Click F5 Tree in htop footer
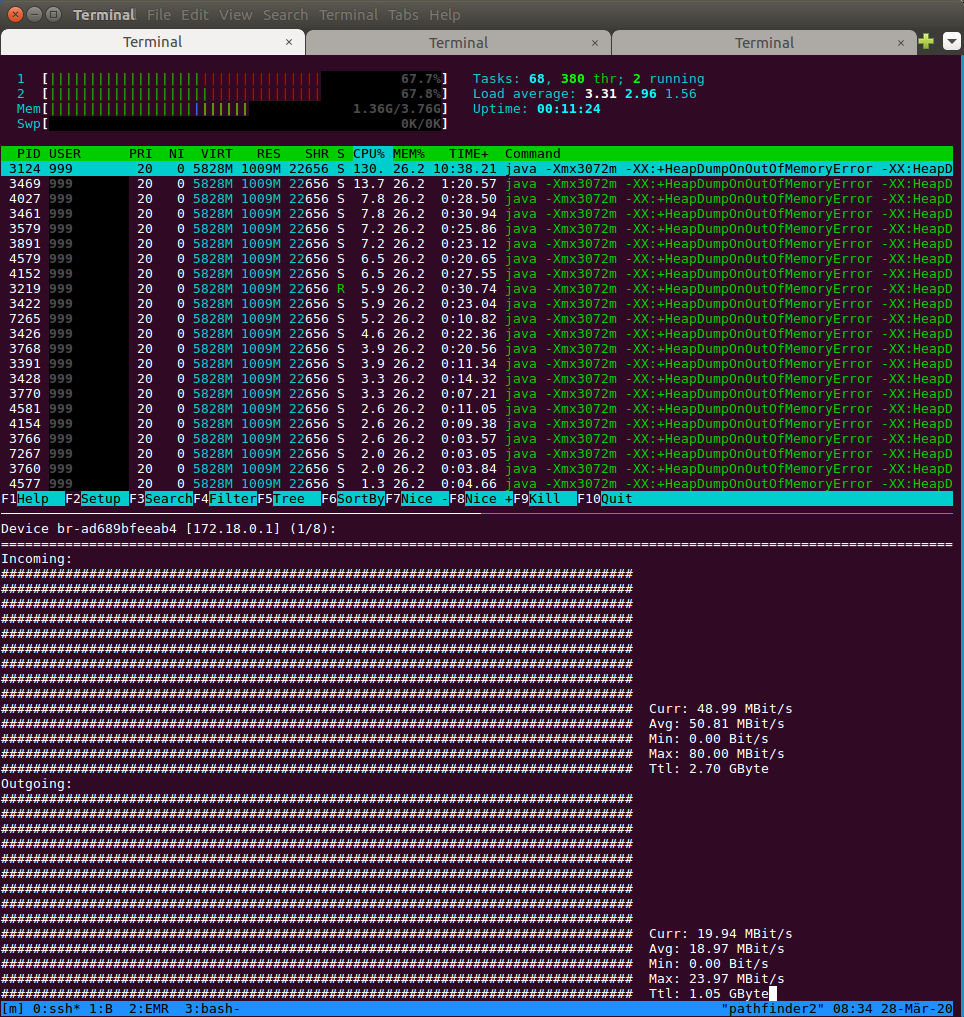 point(289,499)
